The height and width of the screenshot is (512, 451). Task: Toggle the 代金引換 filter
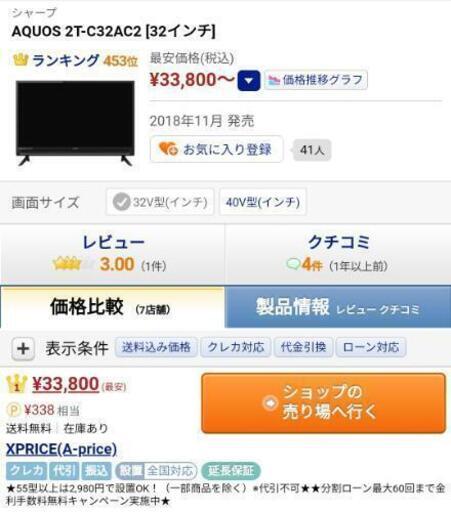point(303,347)
